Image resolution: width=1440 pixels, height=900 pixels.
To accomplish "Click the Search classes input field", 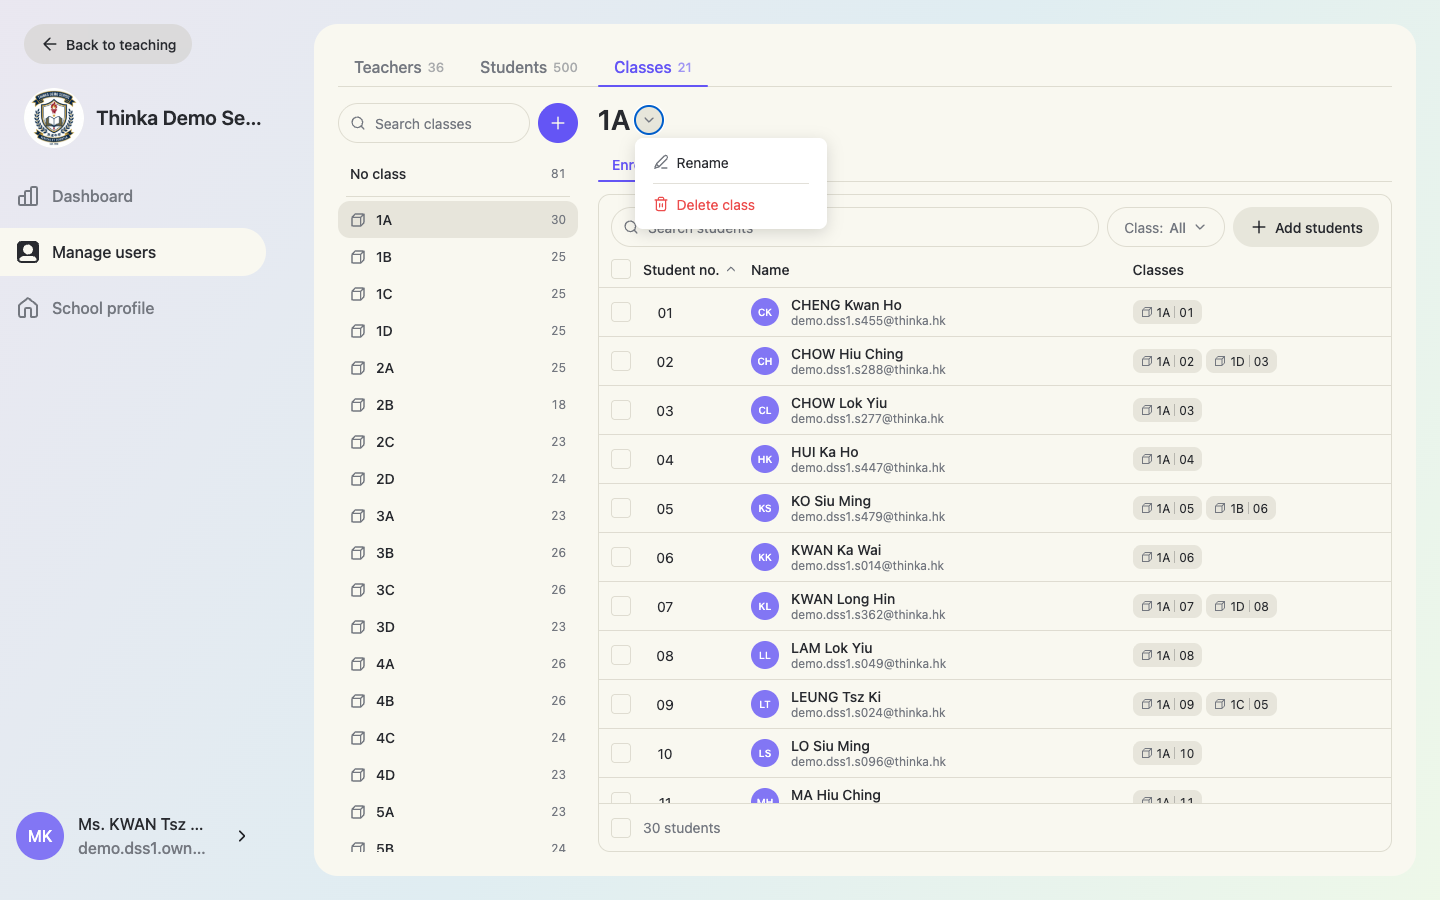I will point(434,123).
